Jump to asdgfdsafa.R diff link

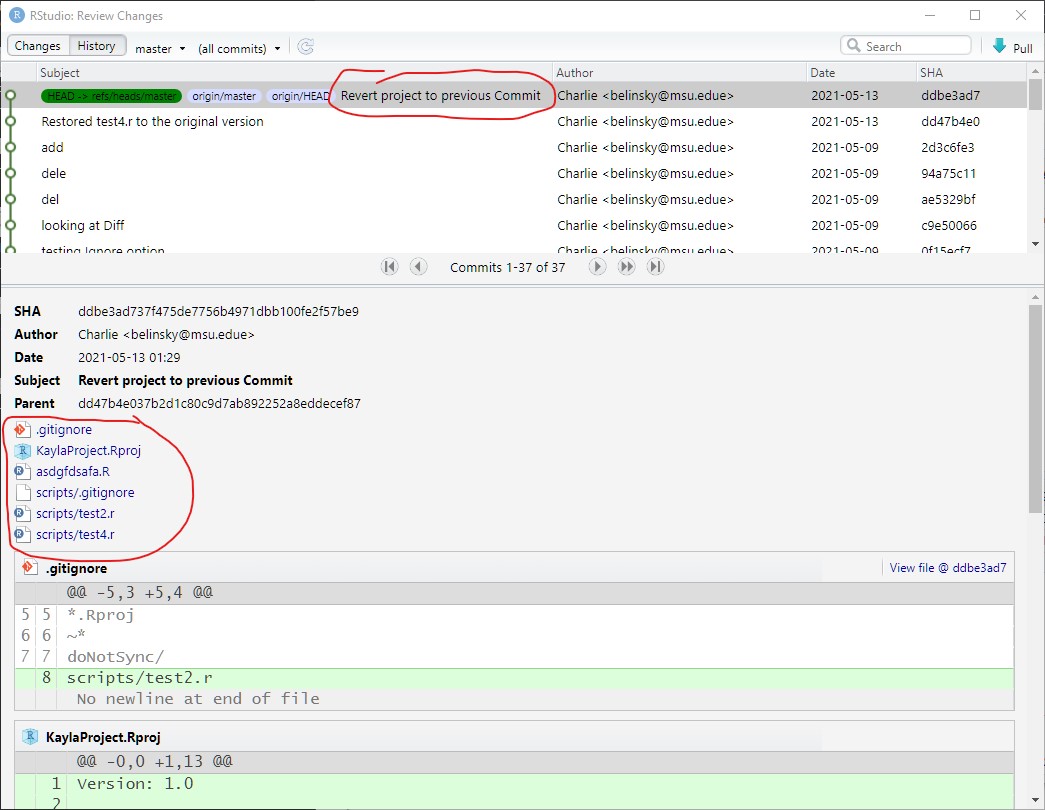73,471
